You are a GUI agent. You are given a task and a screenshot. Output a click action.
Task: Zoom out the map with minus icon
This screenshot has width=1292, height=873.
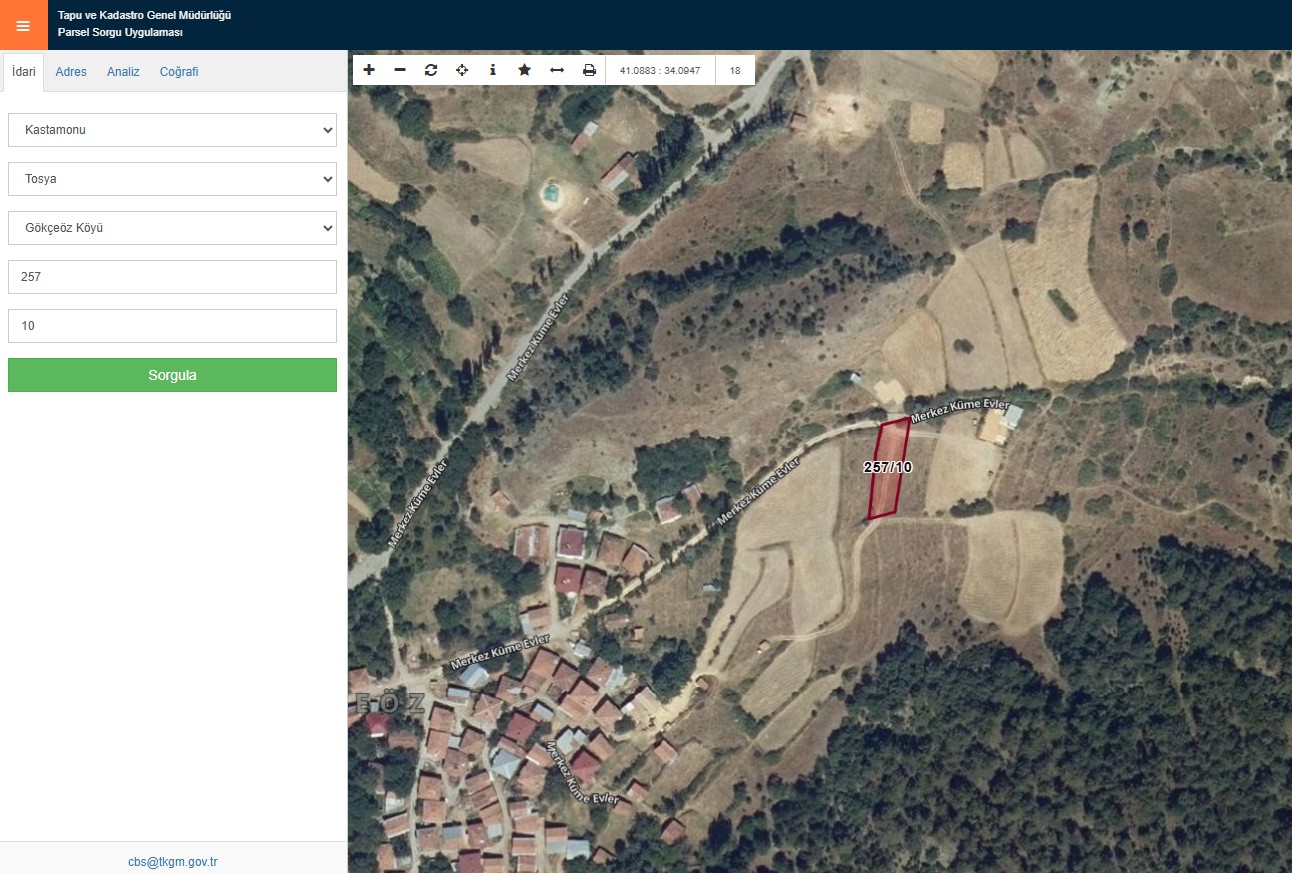[x=400, y=70]
